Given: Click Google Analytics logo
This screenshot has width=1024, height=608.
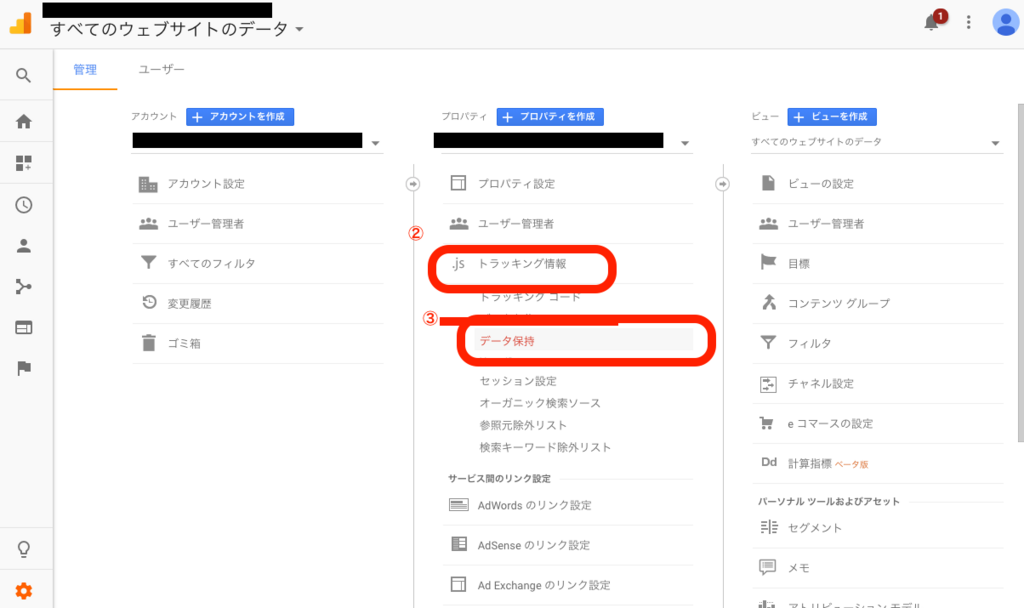Looking at the screenshot, I should tap(20, 24).
